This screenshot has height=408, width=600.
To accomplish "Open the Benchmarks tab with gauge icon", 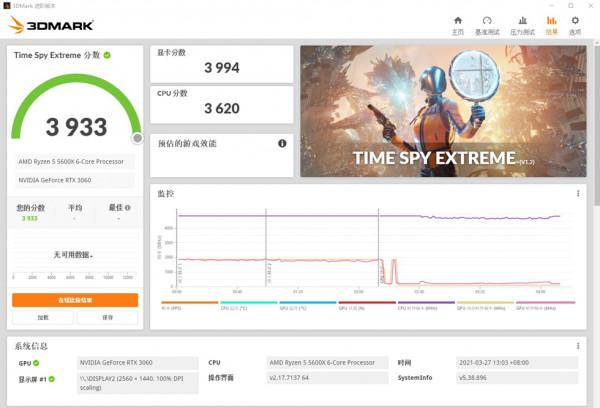I will pos(487,25).
